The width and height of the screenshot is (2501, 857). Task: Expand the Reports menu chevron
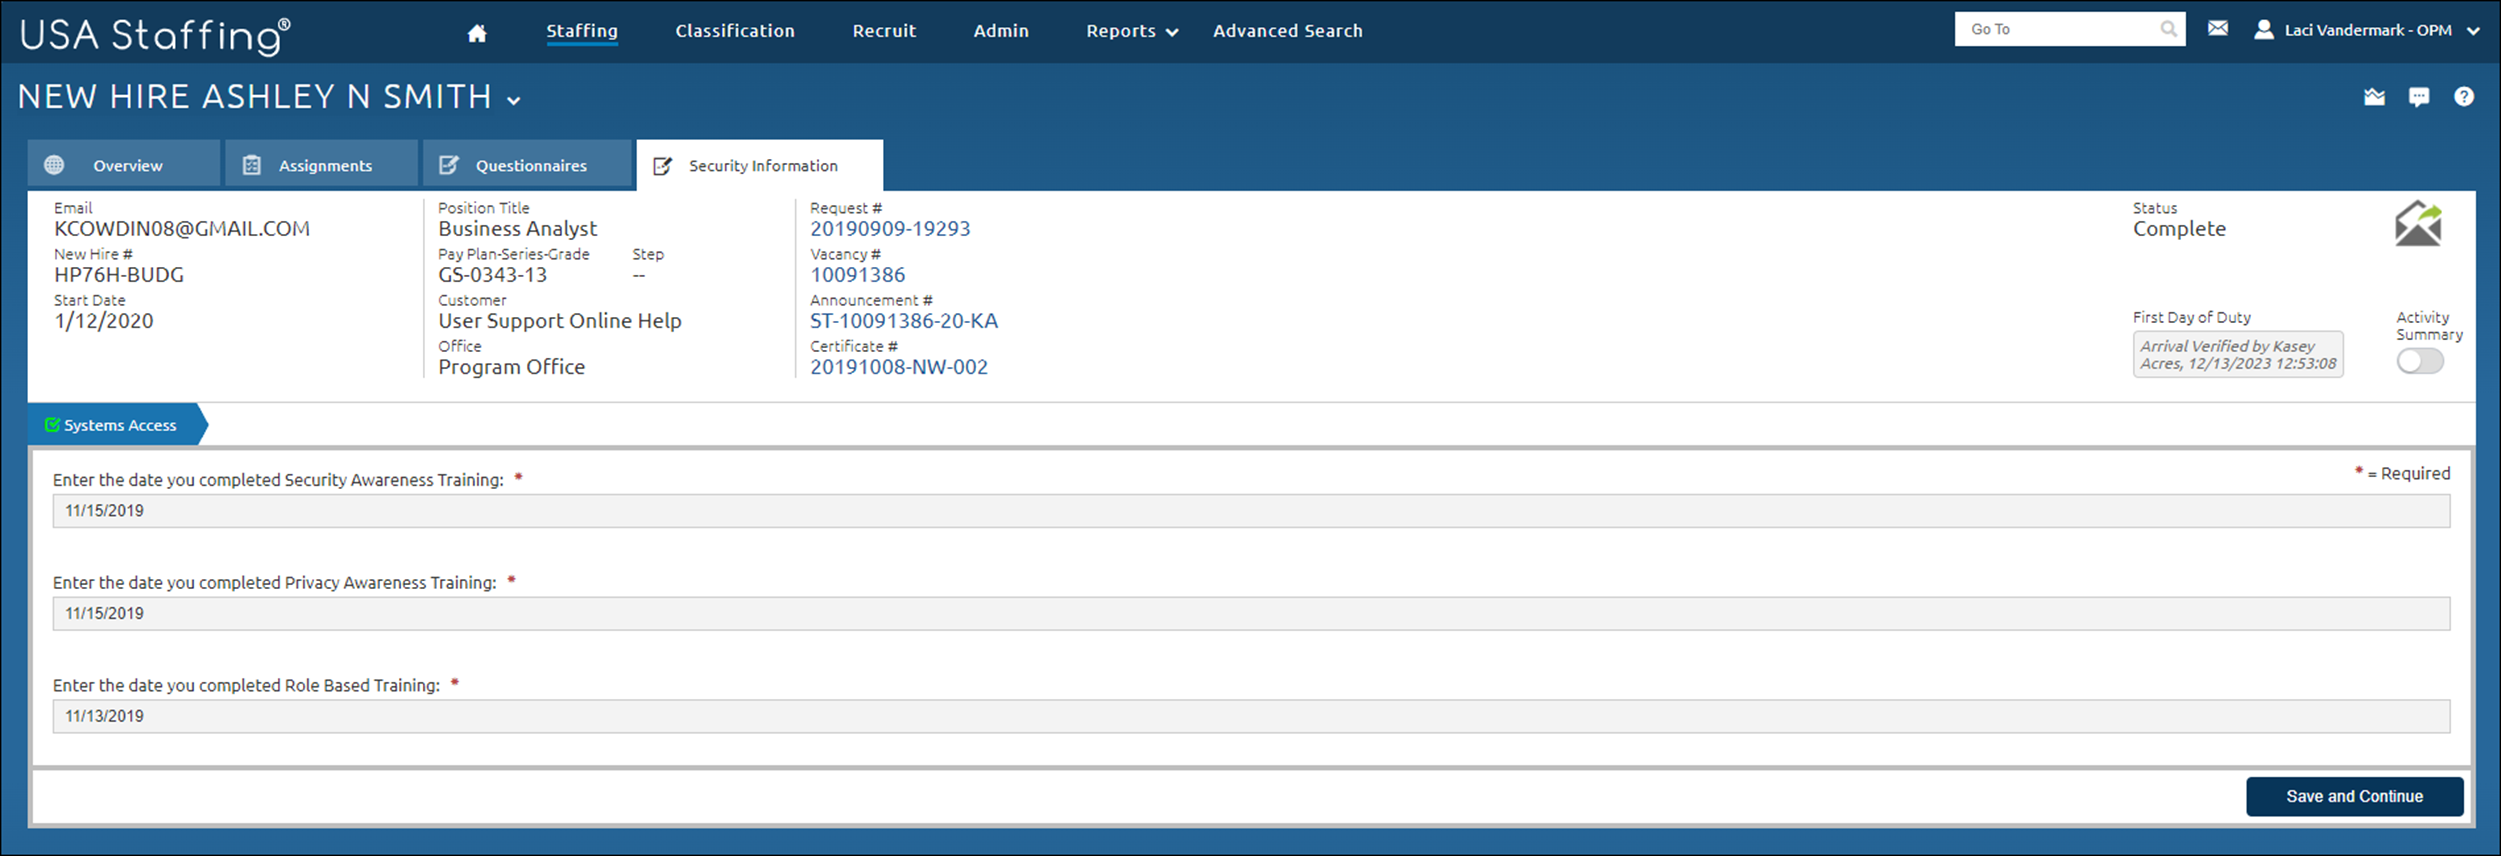[1172, 33]
